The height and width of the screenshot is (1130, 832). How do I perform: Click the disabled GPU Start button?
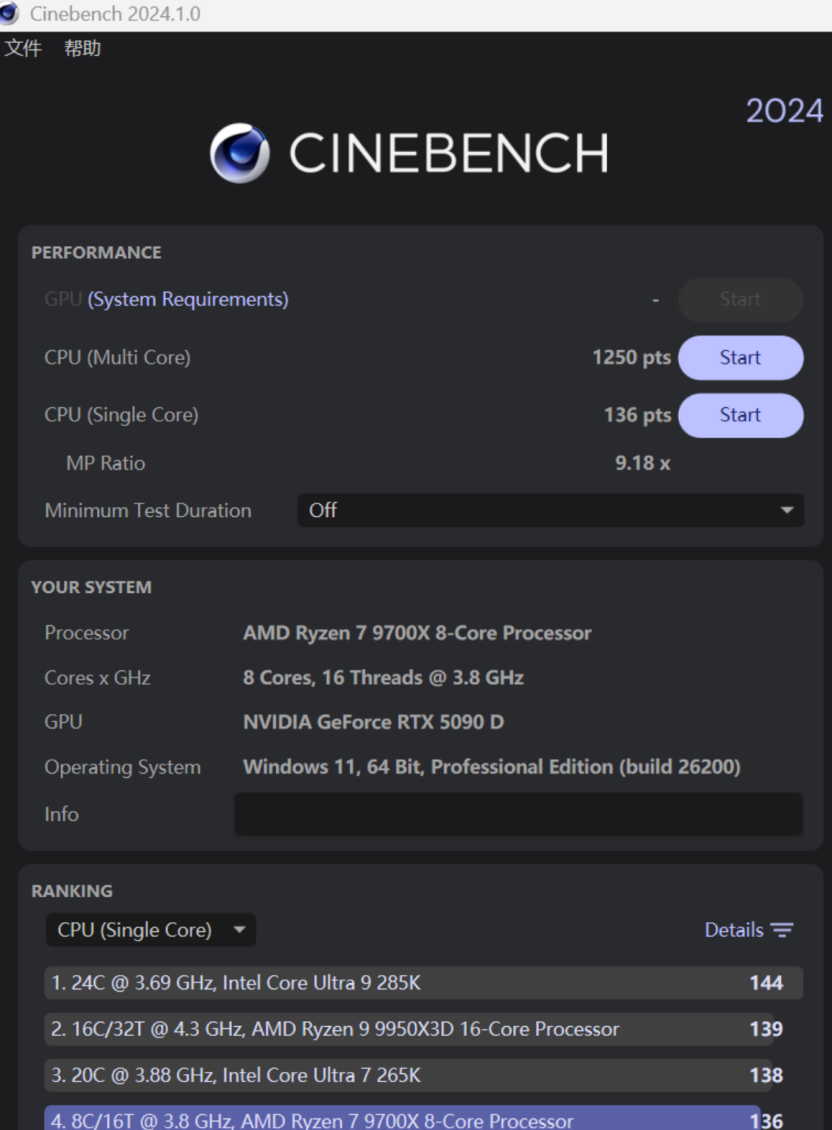[740, 299]
